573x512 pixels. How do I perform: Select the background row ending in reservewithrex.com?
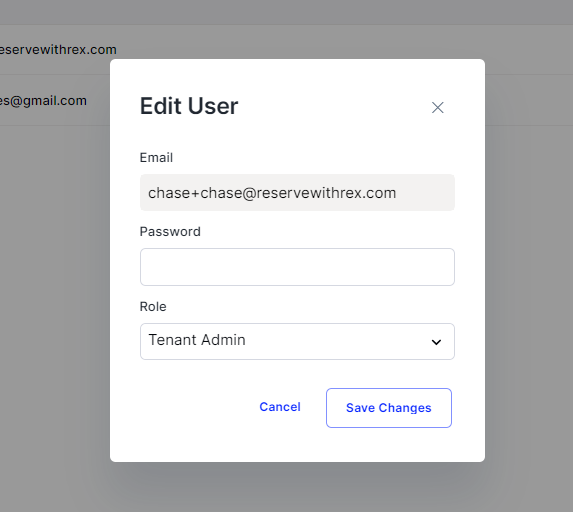tap(55, 50)
